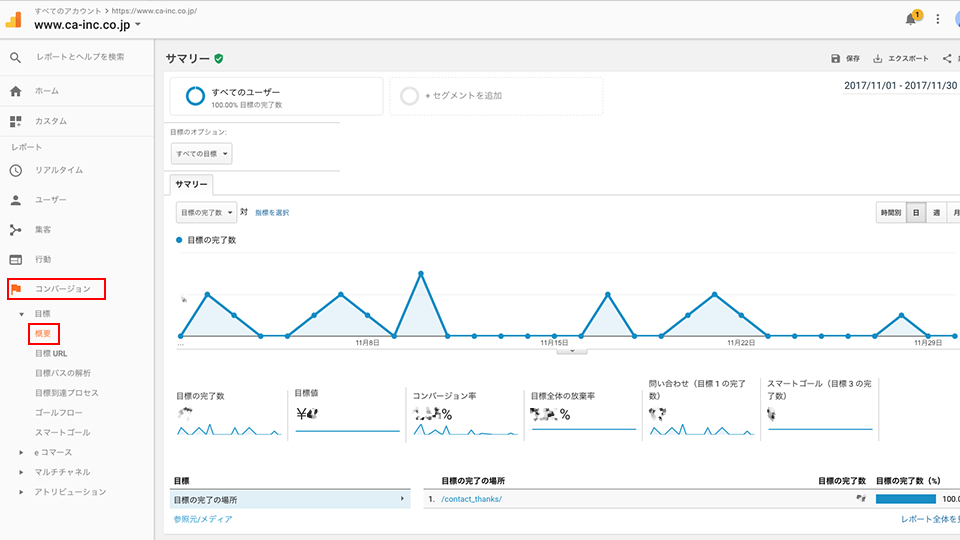Open the date range 2017/11/01 - 2017/11/30
The height and width of the screenshot is (540, 960).
click(900, 86)
